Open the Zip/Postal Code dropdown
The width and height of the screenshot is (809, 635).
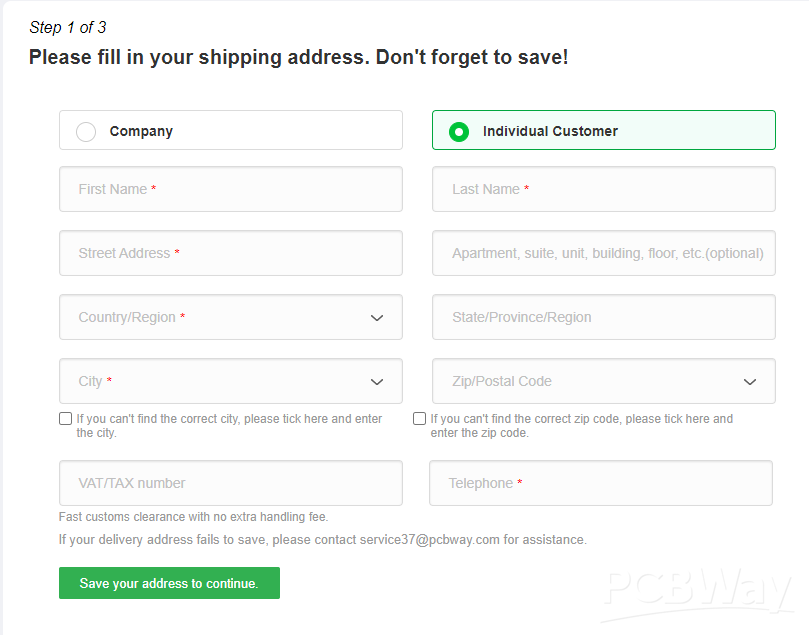[603, 381]
